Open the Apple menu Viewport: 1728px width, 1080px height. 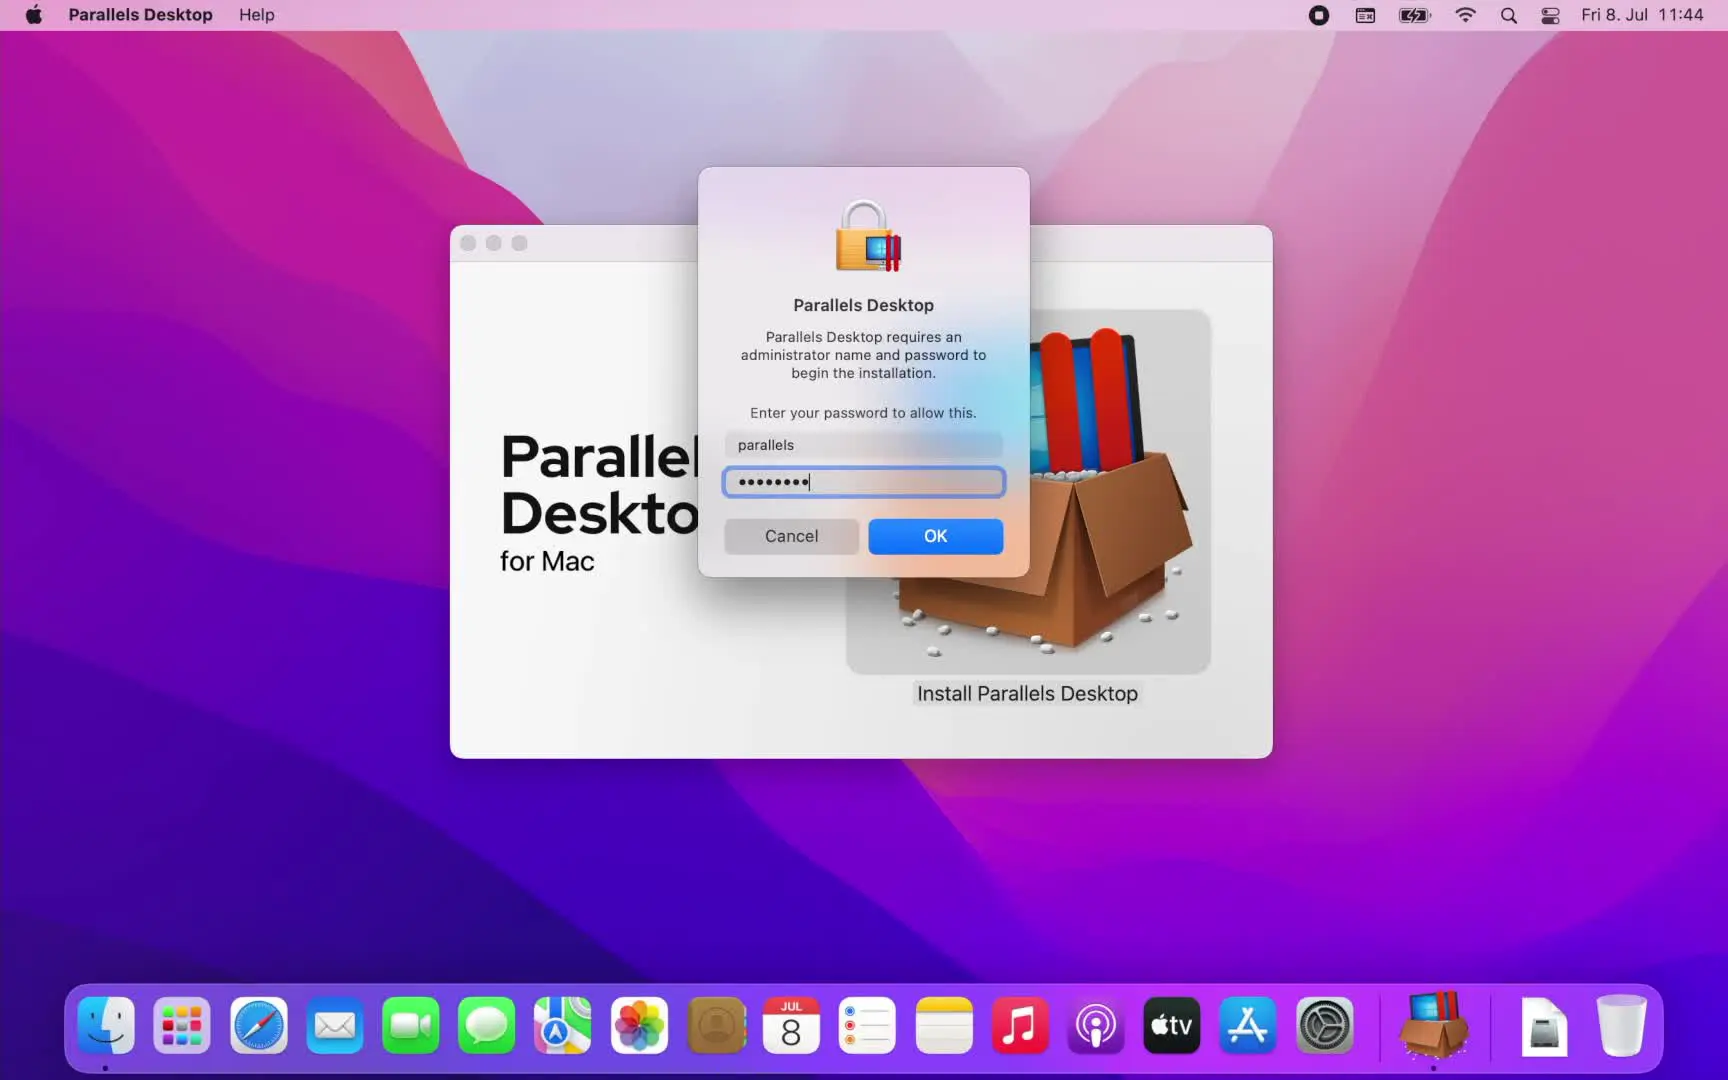click(x=34, y=15)
